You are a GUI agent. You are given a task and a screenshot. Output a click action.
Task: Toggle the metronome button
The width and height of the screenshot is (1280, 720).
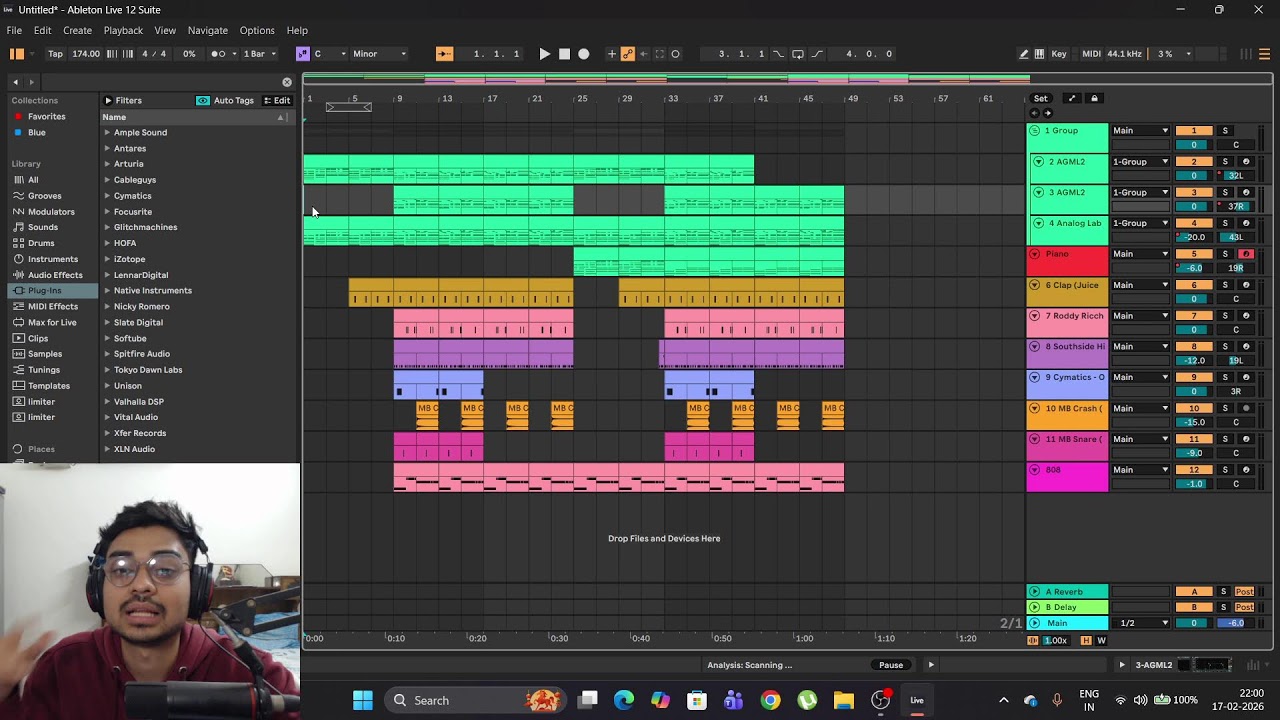(x=221, y=54)
